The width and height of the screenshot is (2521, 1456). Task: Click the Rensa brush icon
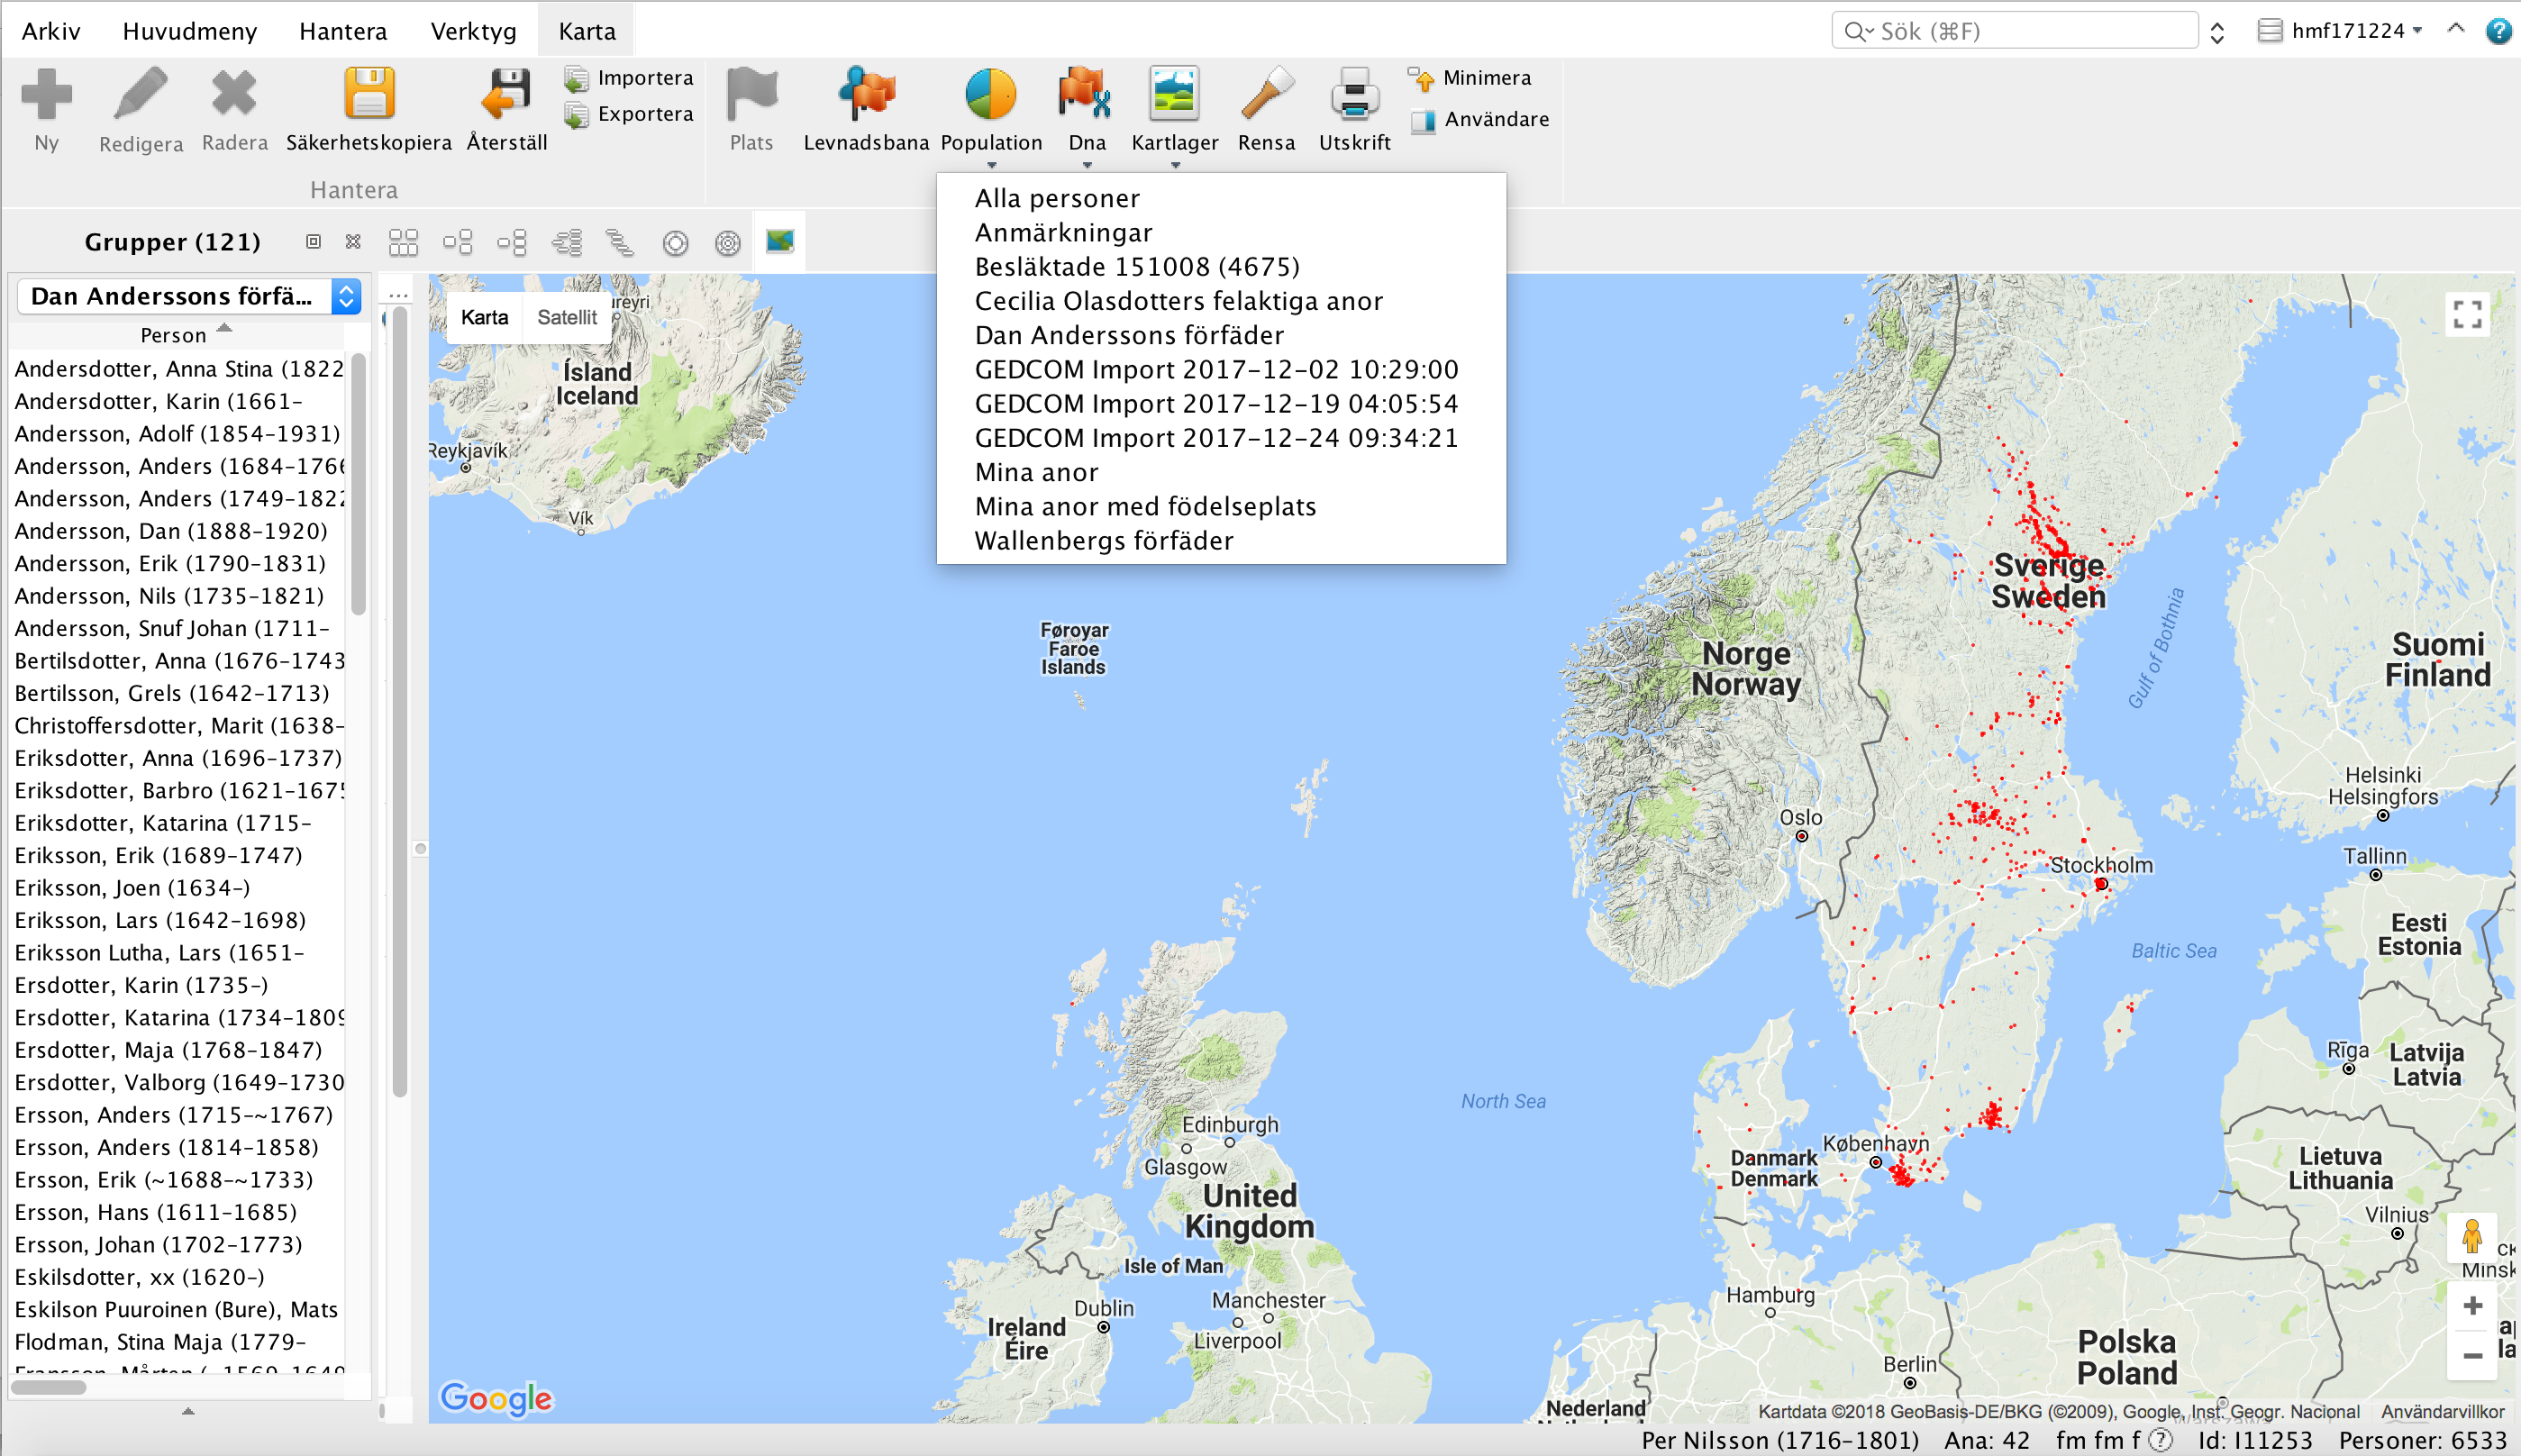(1266, 95)
